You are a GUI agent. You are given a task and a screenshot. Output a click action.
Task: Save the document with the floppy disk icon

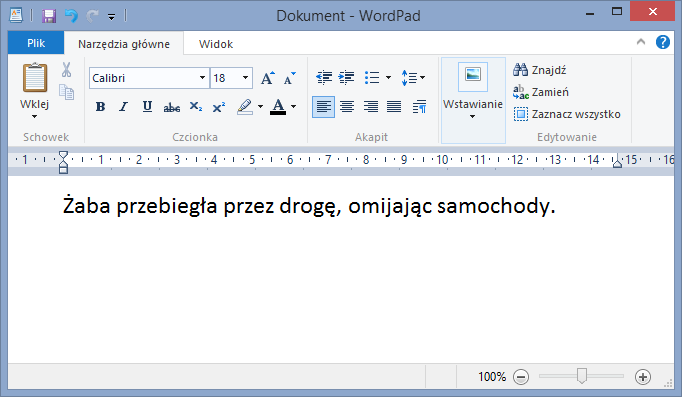click(49, 16)
